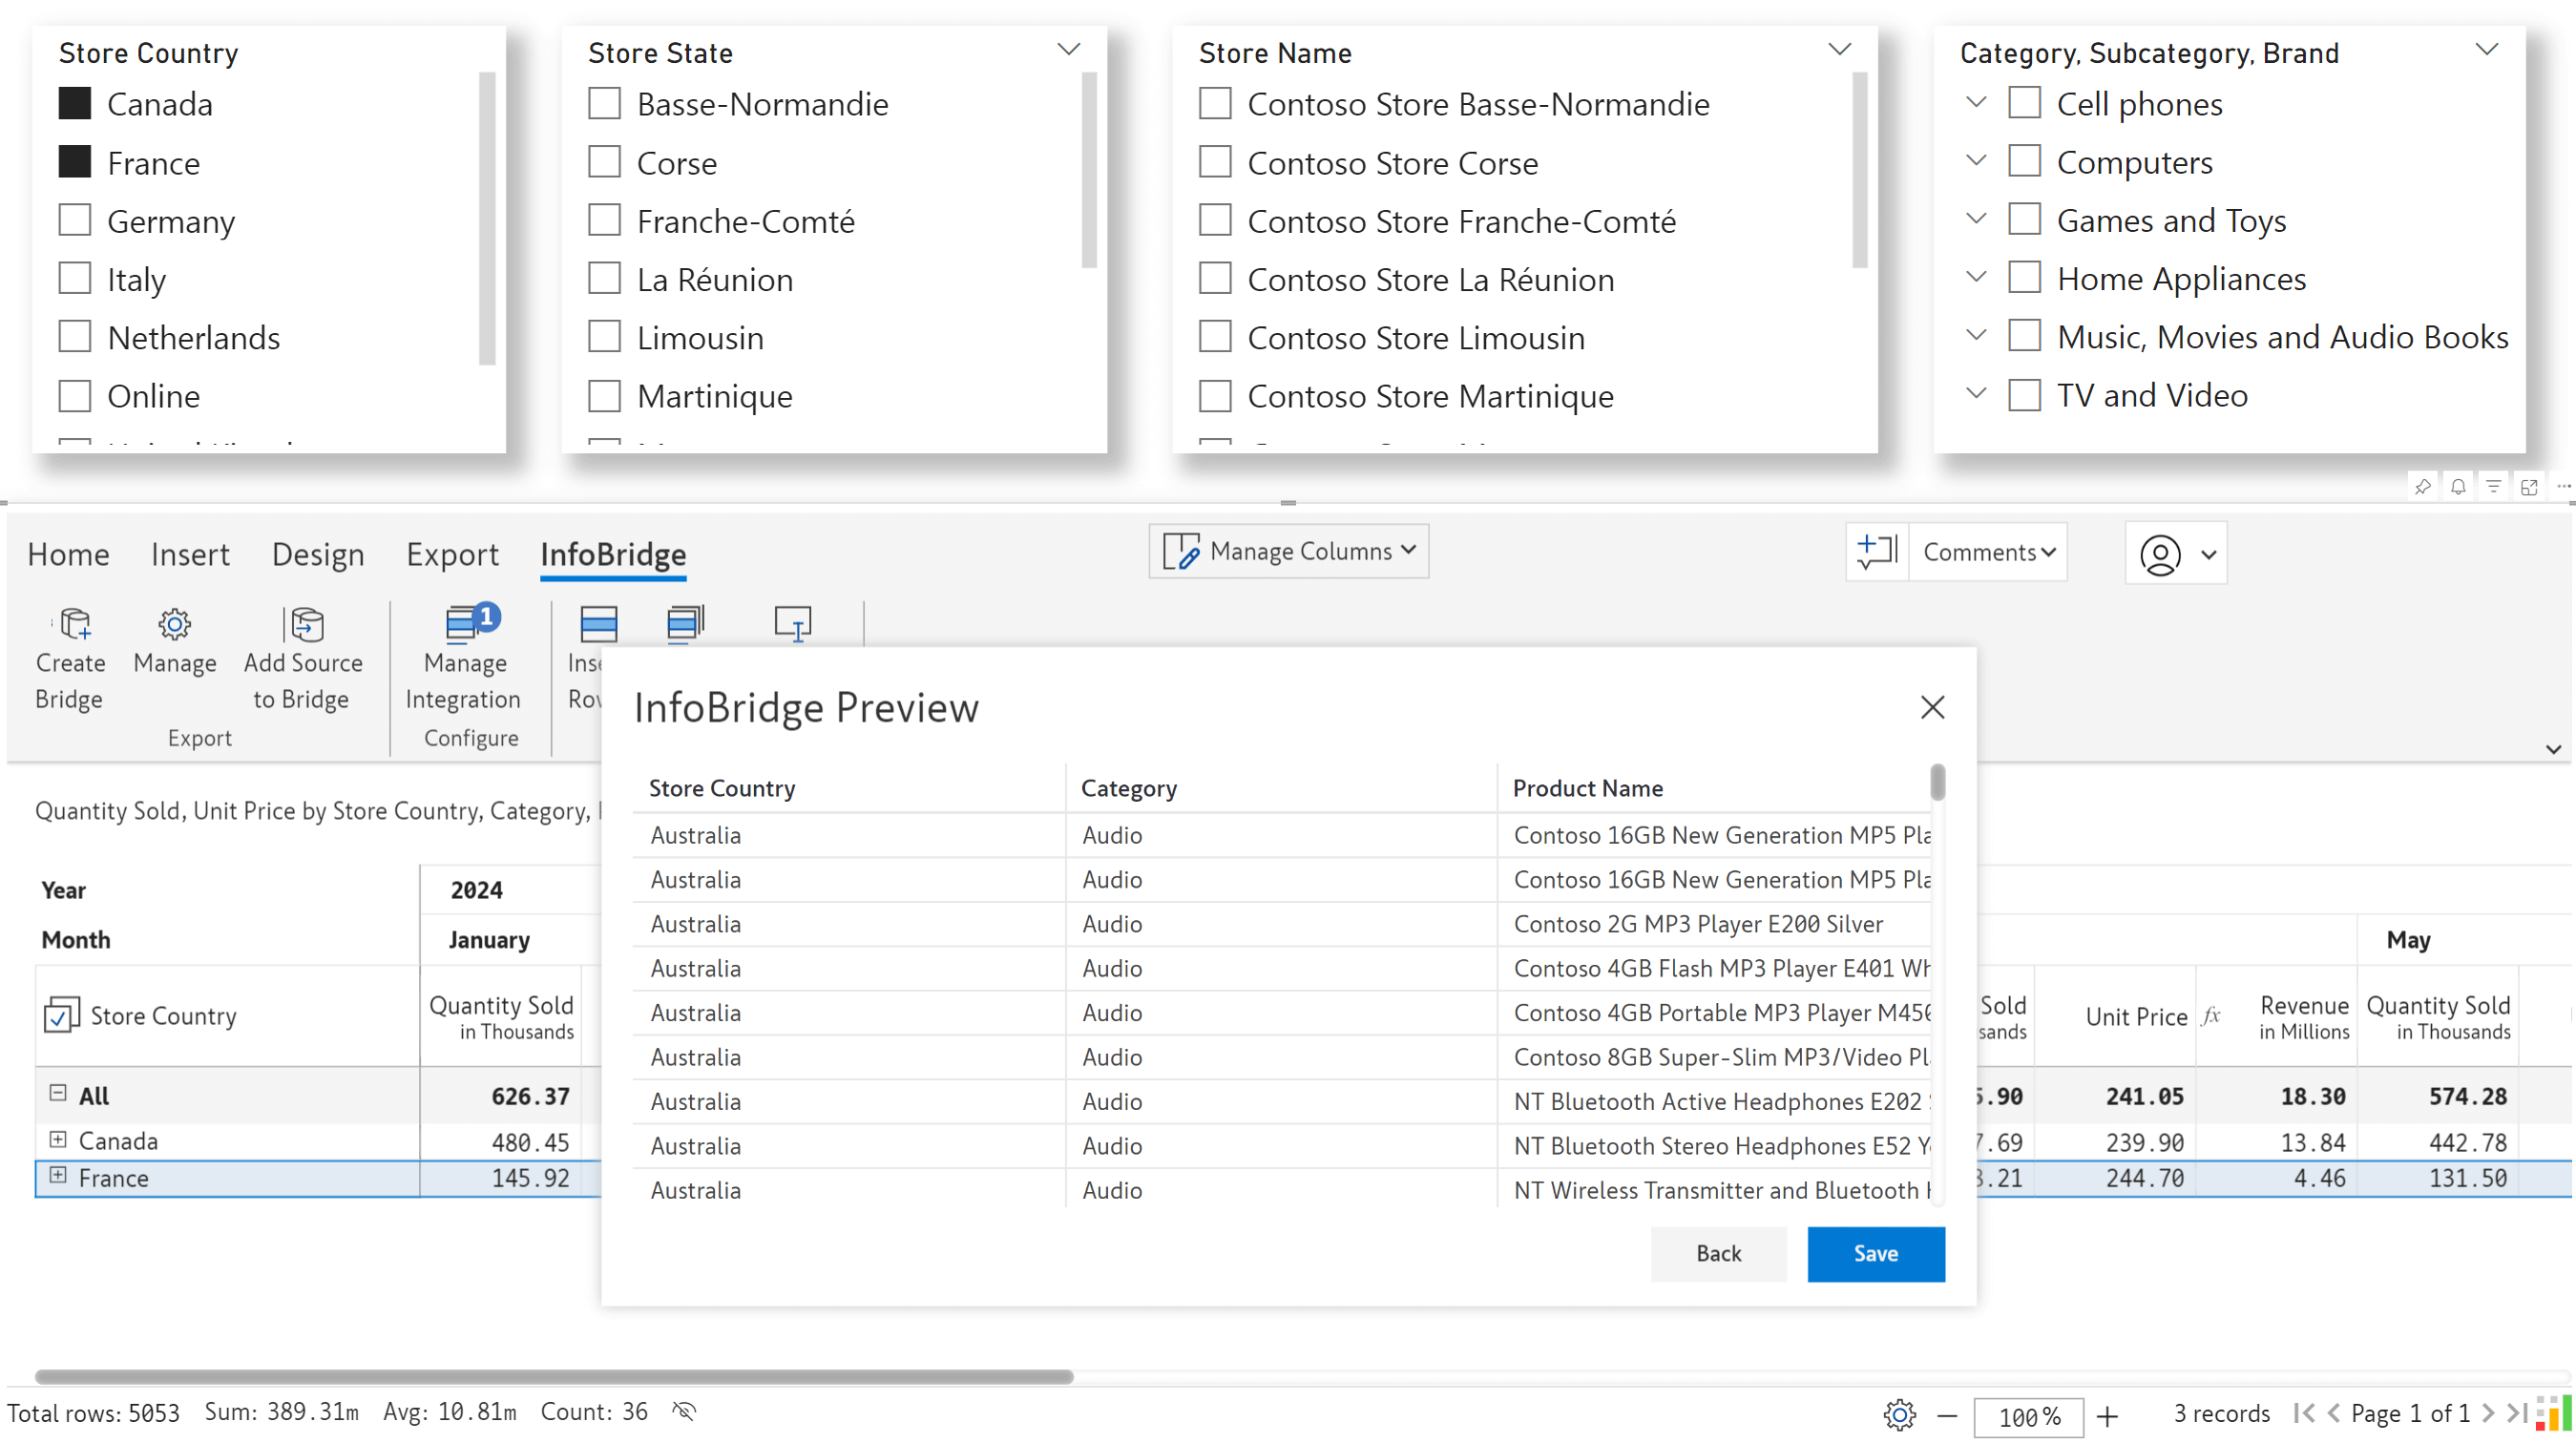
Task: Check Contoso Store La Réunion checkbox
Action: pos(1215,278)
